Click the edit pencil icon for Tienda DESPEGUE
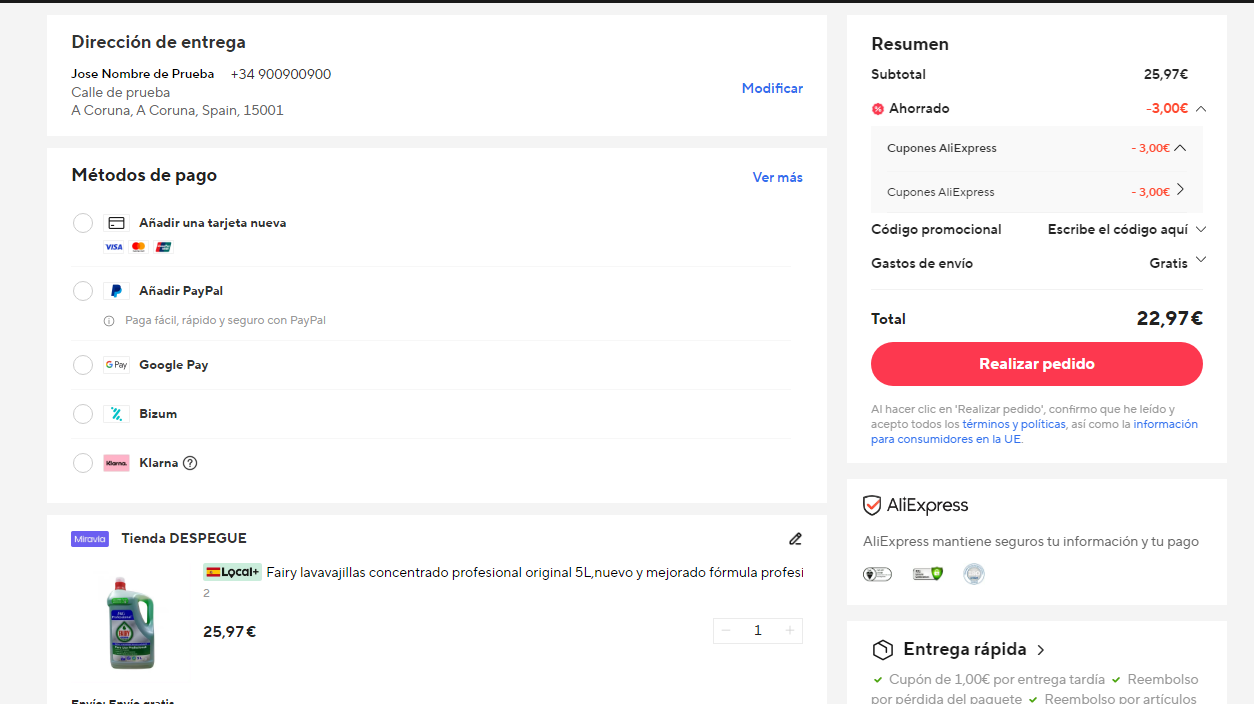Image resolution: width=1254 pixels, height=704 pixels. click(x=795, y=539)
